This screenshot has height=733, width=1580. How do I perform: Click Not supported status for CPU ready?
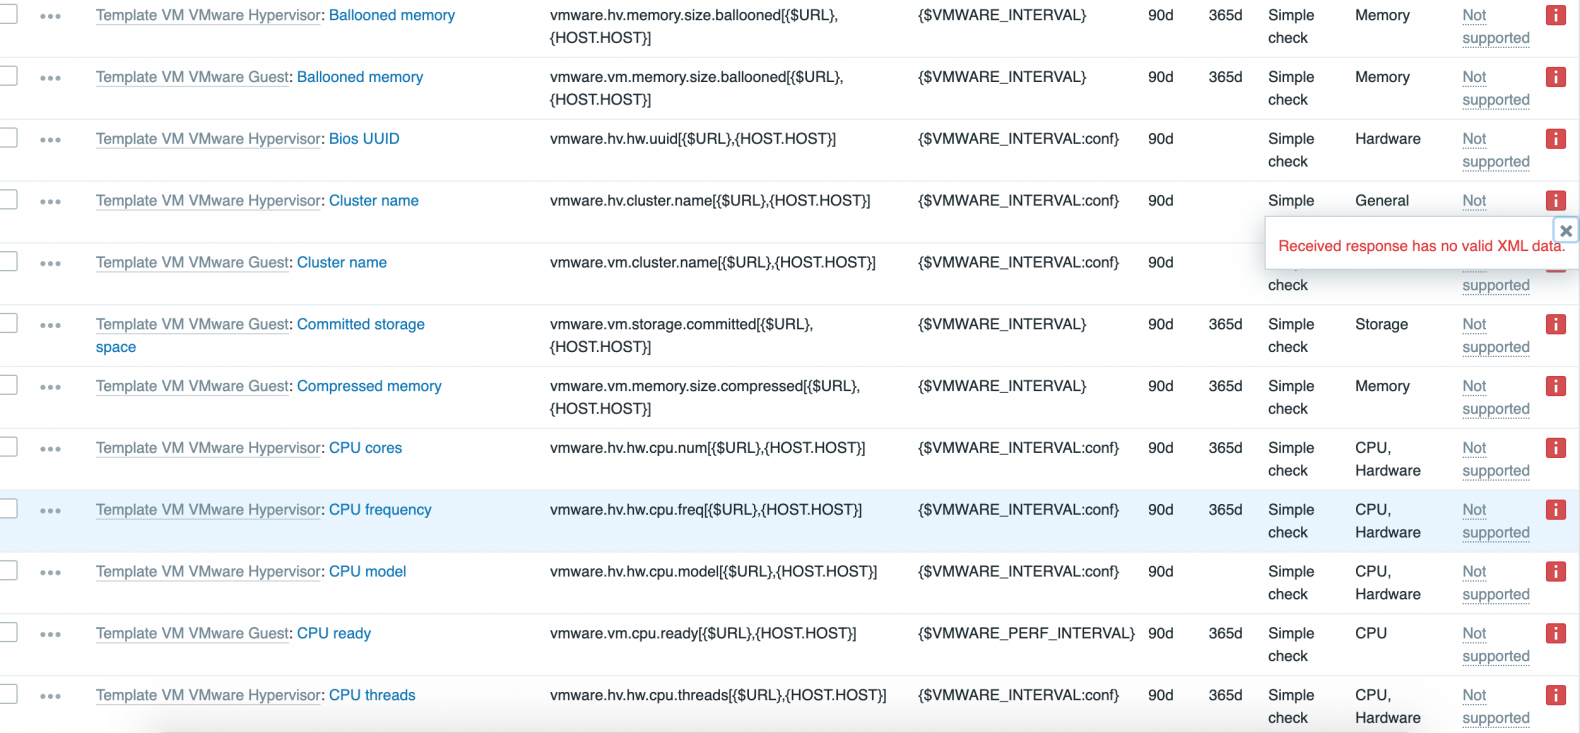point(1496,645)
